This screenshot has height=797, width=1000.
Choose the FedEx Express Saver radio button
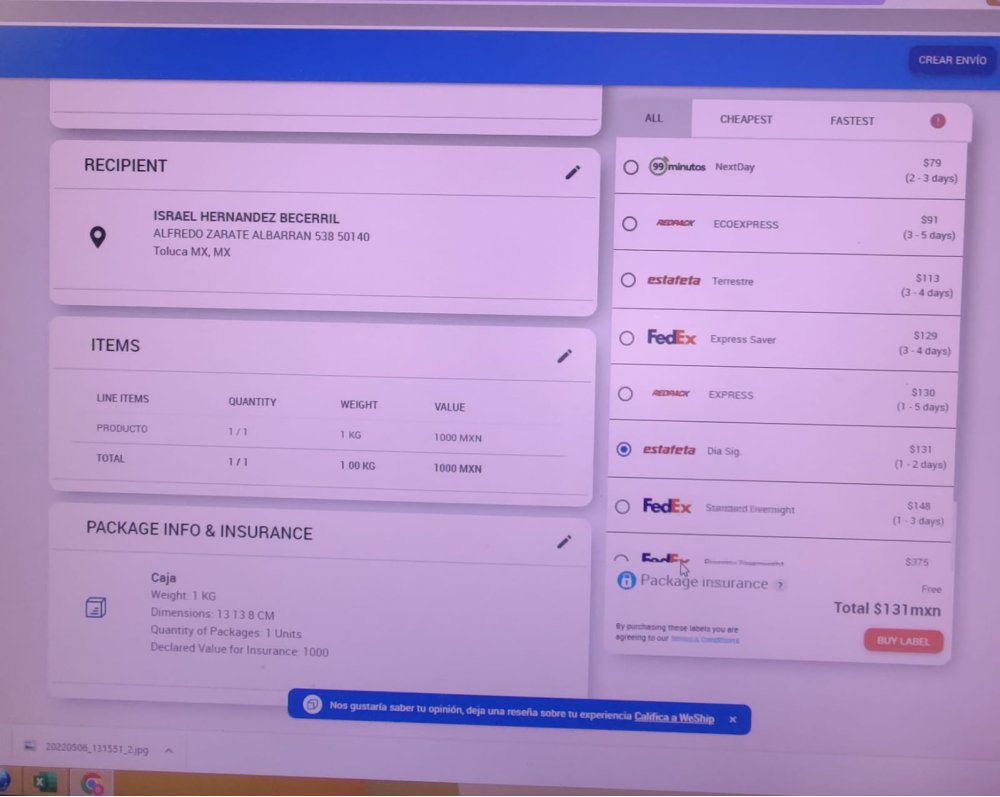tap(626, 338)
